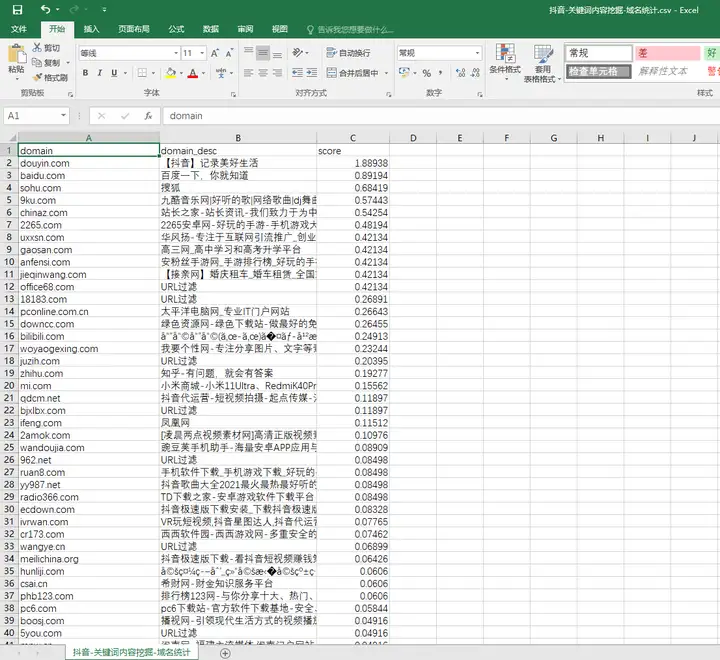720x660 pixels.
Task: Toggle middle vertical alignment
Action: tap(263, 53)
